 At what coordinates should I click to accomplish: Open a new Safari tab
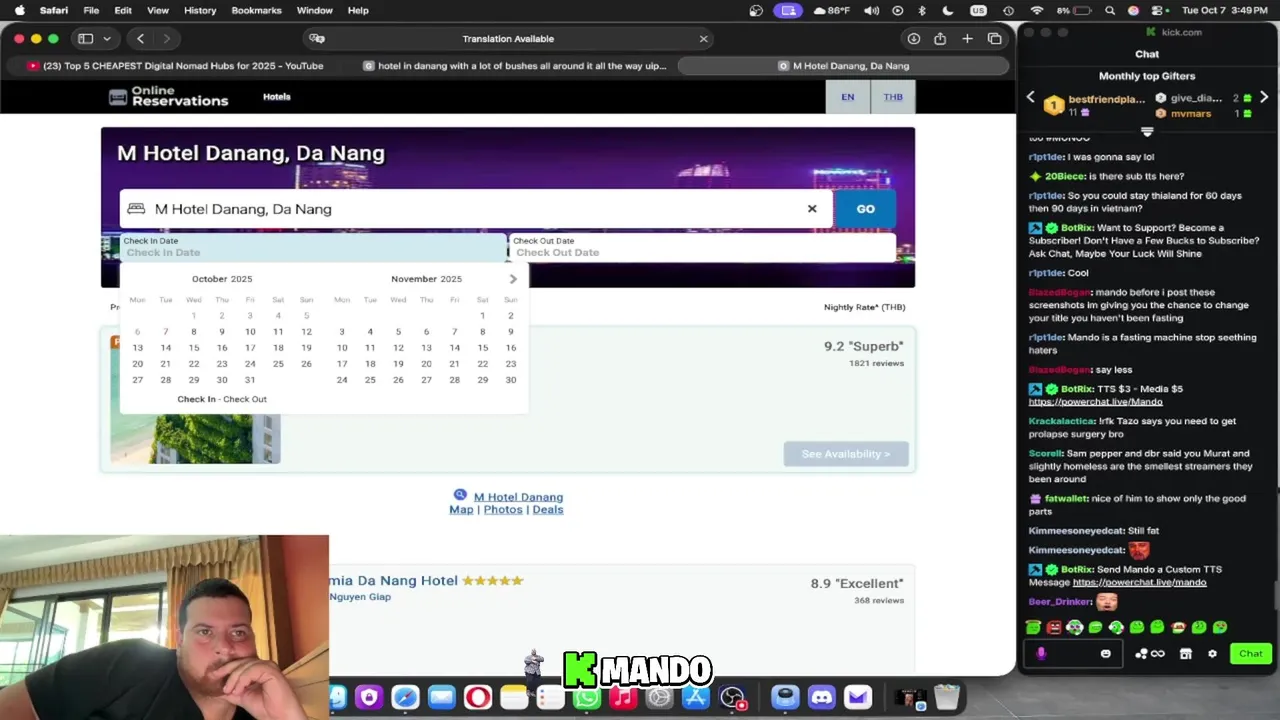point(967,39)
